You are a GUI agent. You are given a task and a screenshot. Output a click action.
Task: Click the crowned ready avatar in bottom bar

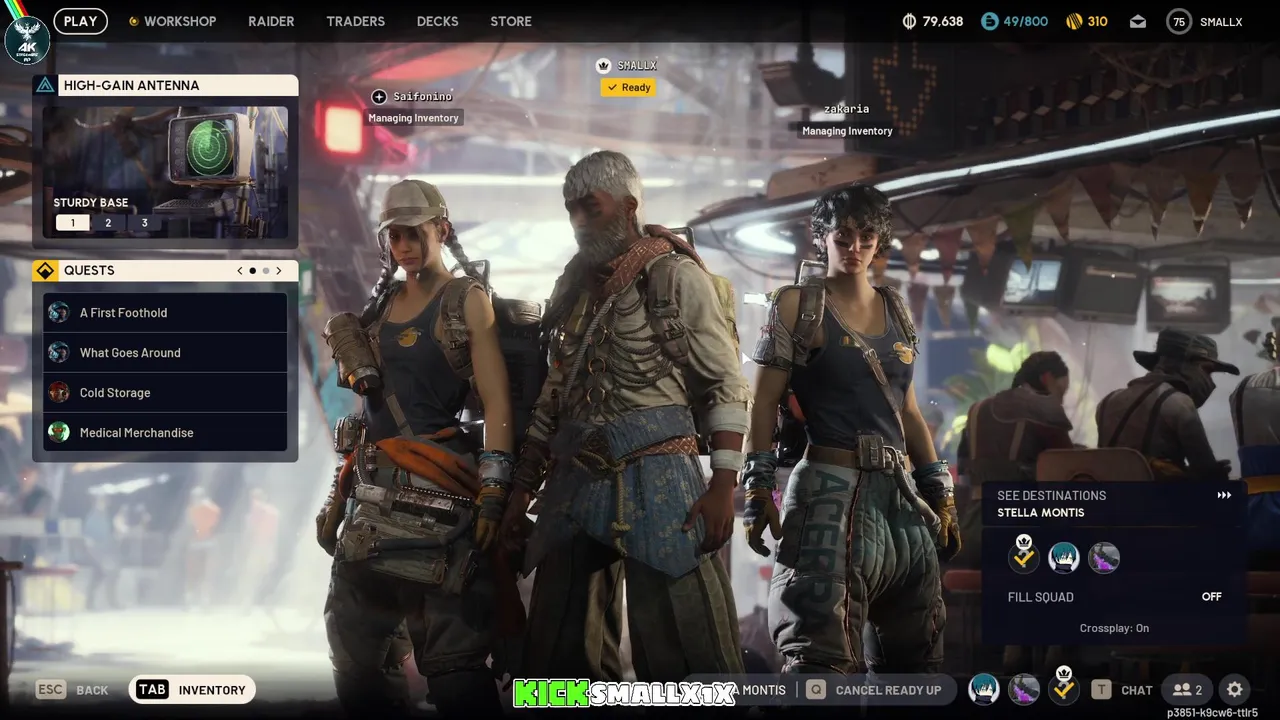click(x=1064, y=687)
